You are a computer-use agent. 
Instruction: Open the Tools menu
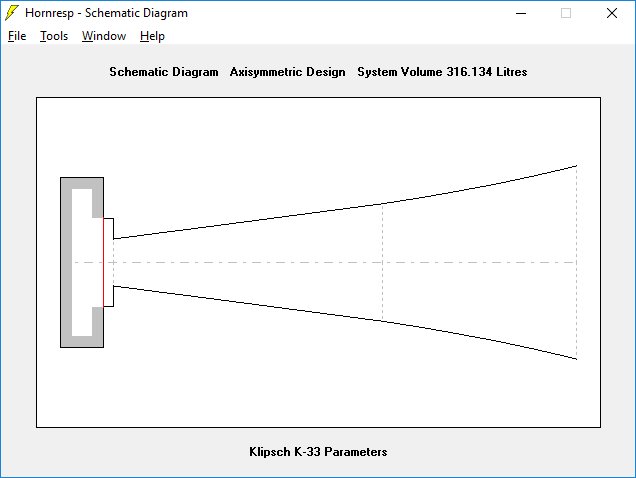click(54, 36)
